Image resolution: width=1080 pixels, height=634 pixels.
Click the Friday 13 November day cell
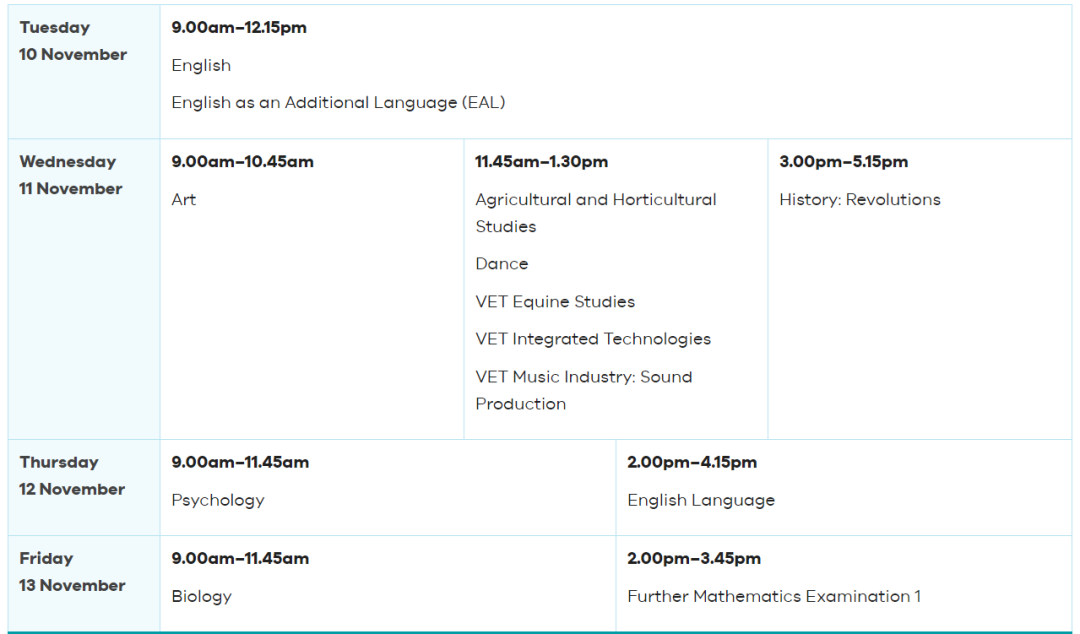(x=72, y=572)
